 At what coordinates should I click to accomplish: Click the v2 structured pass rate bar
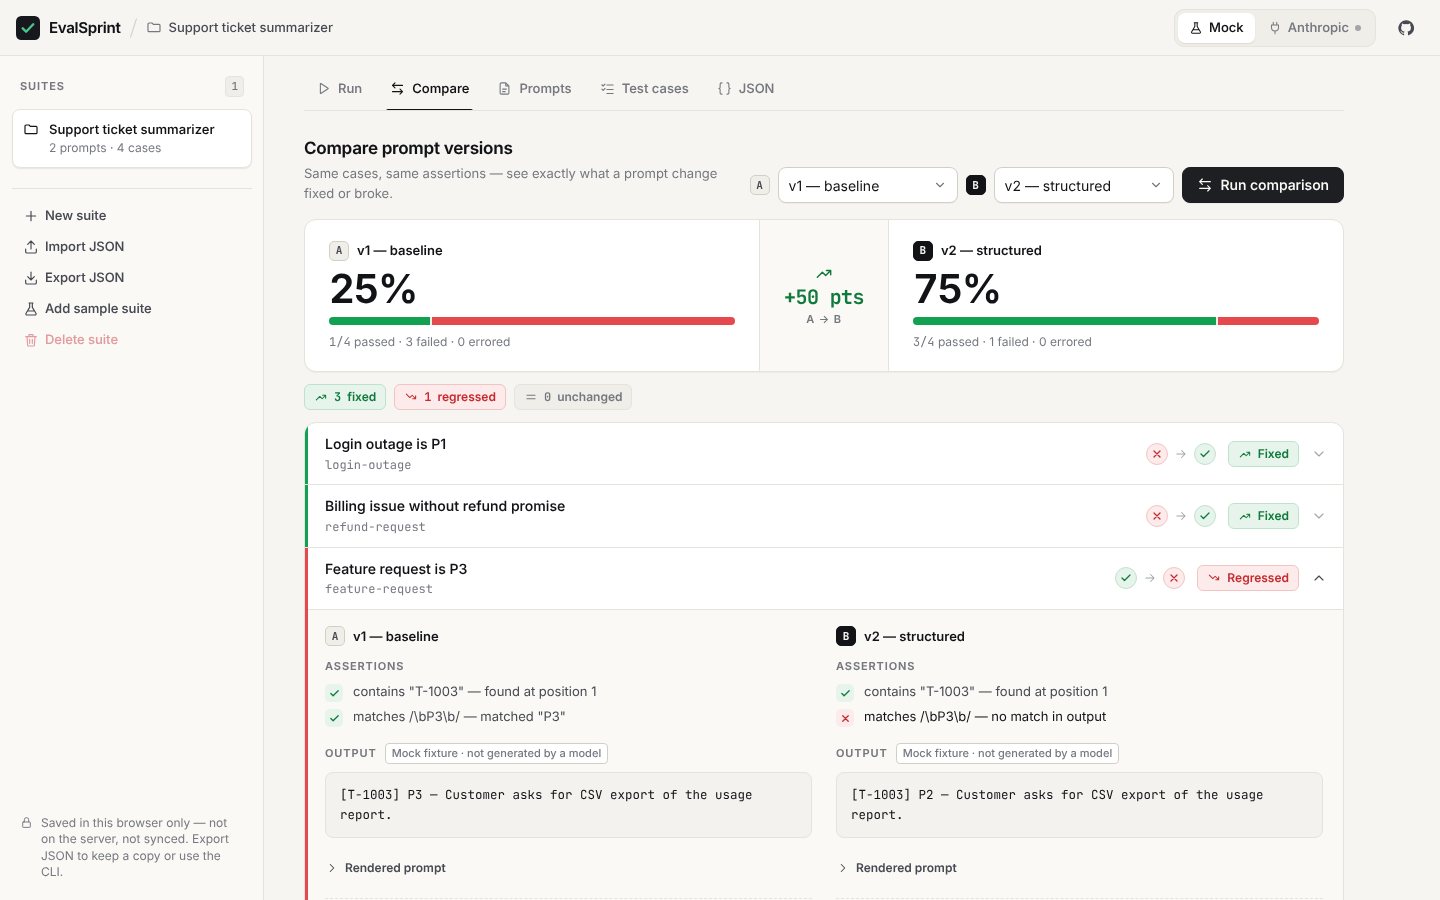click(x=1116, y=321)
